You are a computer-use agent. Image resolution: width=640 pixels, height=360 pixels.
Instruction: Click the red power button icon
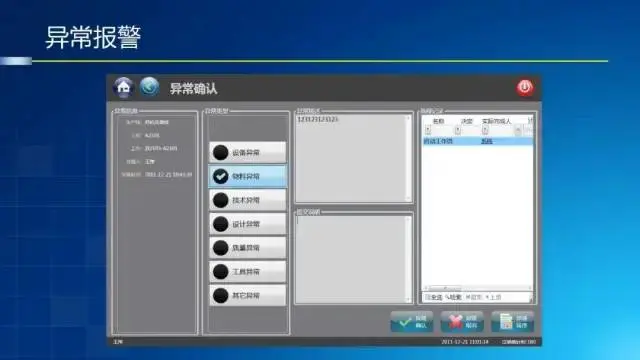525,87
